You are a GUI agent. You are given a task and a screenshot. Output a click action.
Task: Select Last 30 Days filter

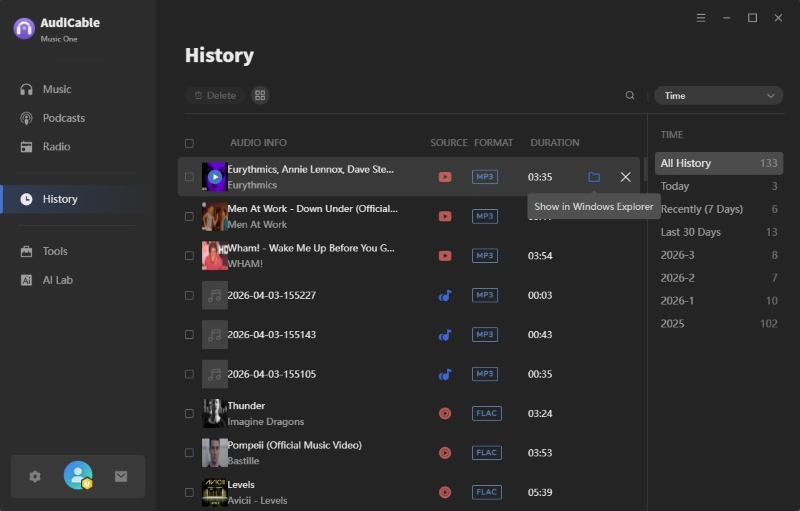718,232
